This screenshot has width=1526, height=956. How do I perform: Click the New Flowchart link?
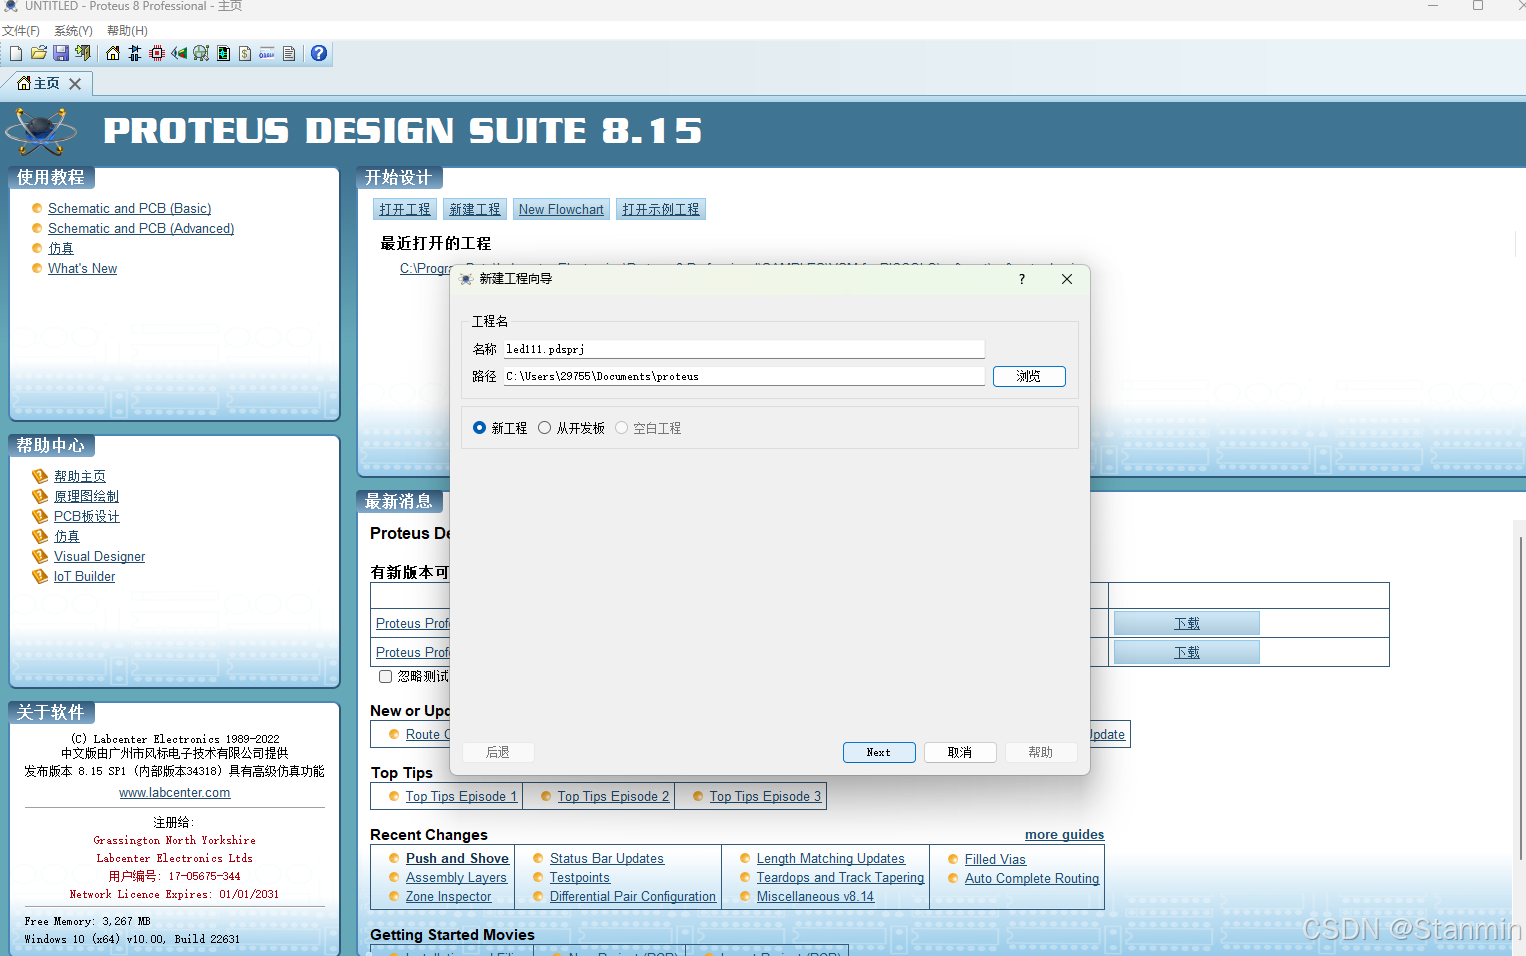click(x=561, y=209)
